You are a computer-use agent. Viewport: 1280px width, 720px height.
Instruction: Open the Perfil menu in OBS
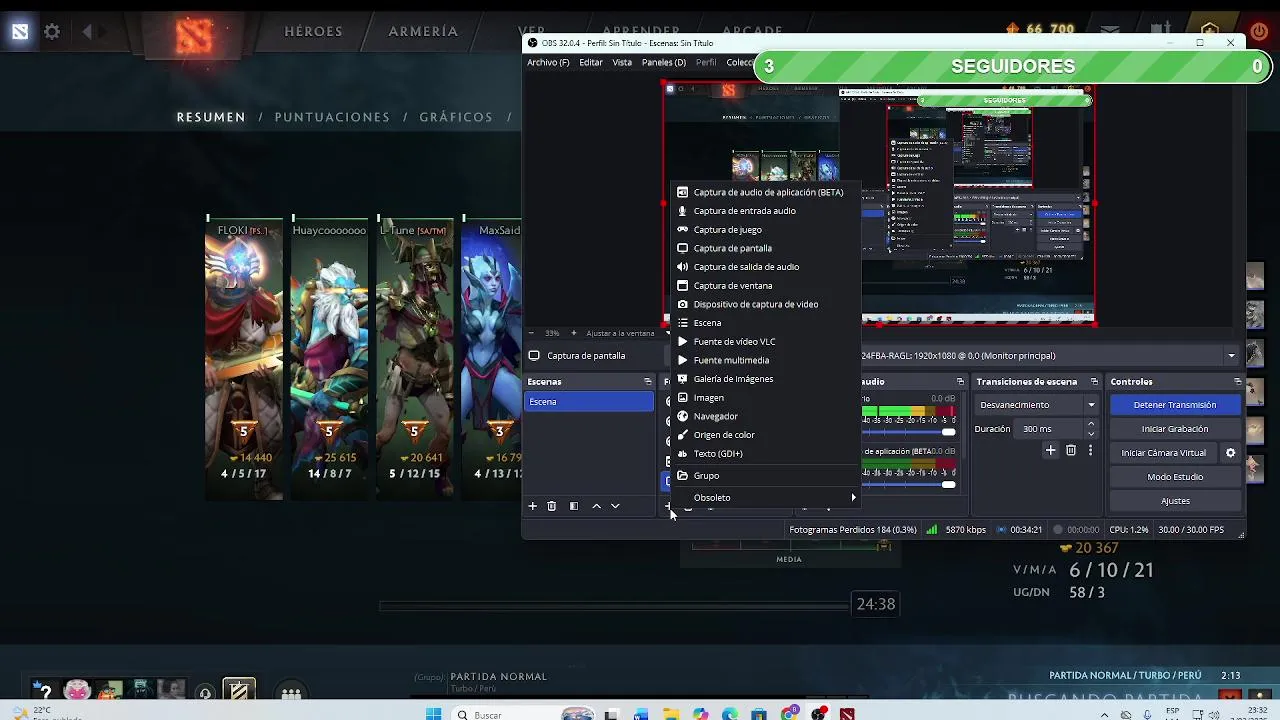(706, 62)
